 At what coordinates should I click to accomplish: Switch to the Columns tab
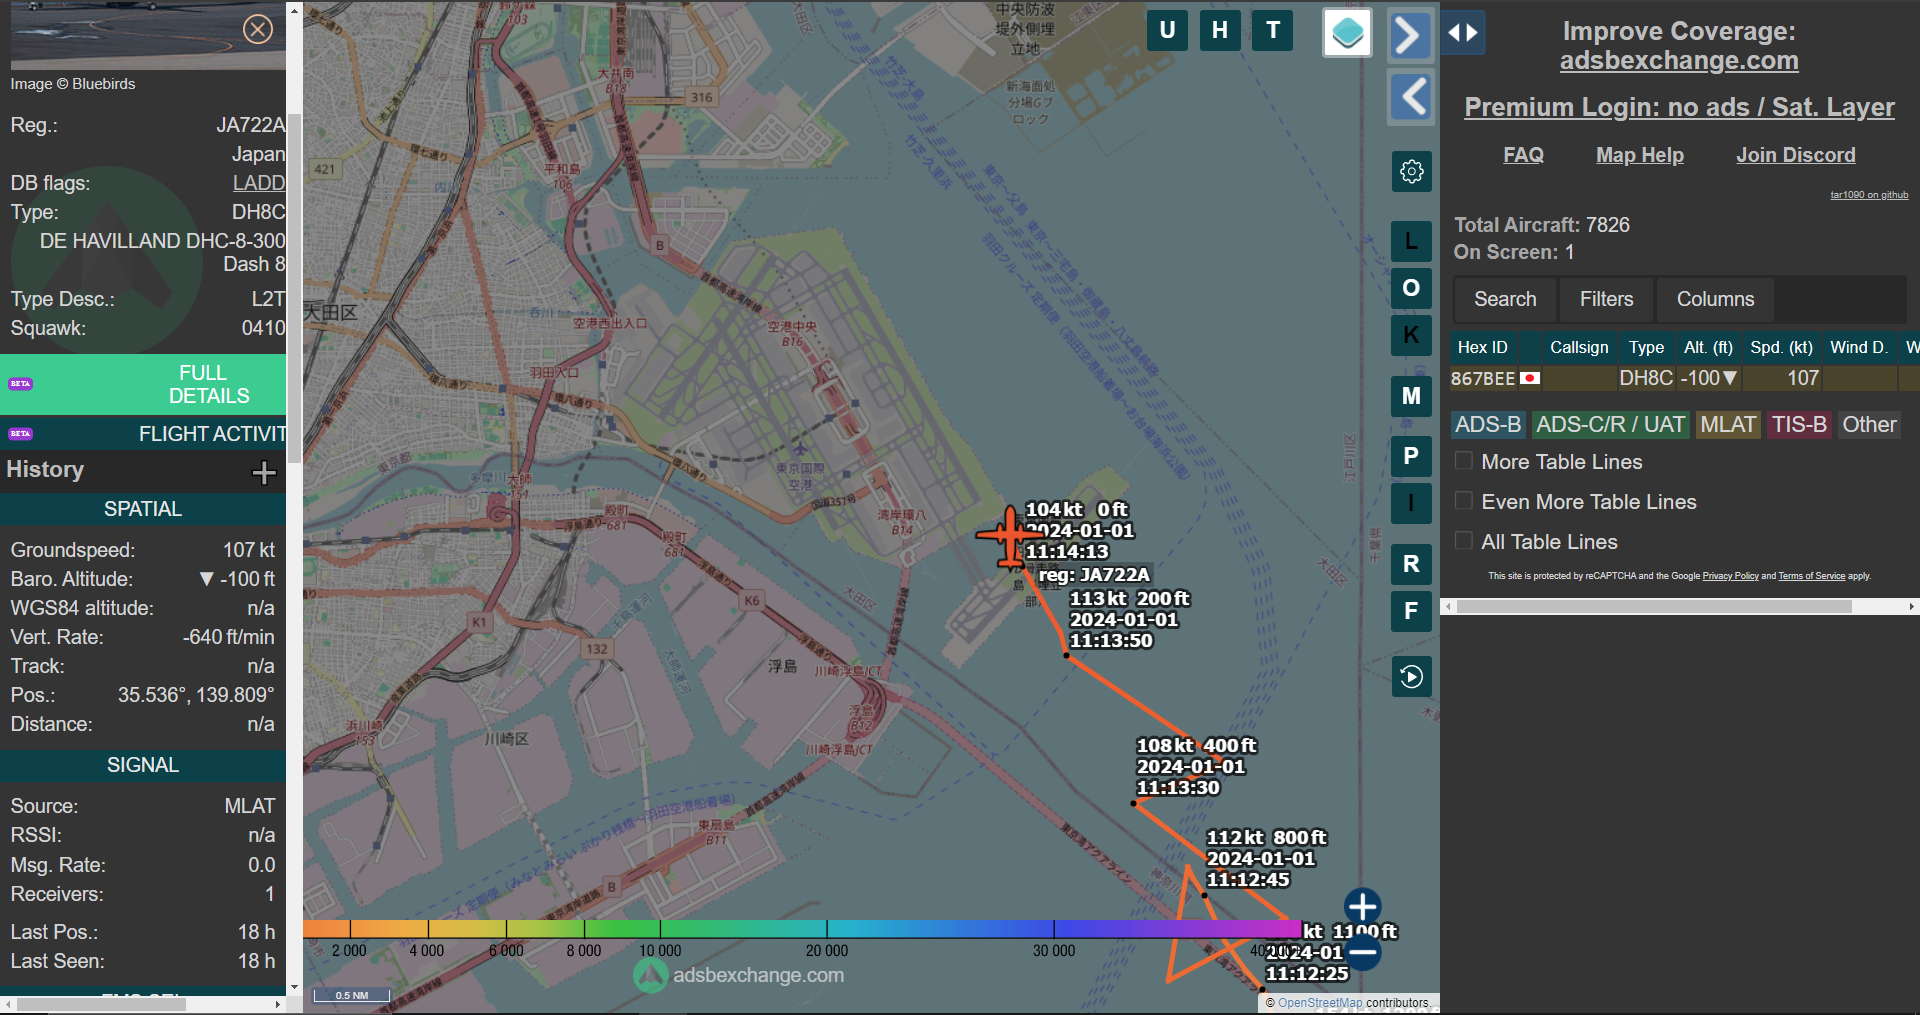point(1715,299)
